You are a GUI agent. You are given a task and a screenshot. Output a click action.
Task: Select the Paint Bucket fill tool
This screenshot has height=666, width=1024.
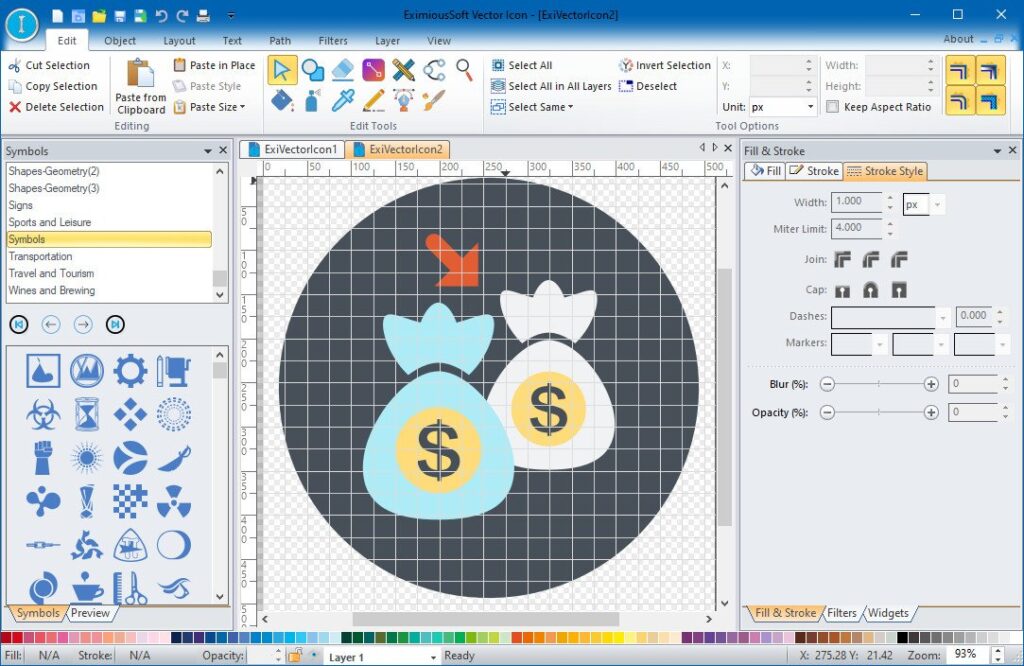click(x=282, y=100)
